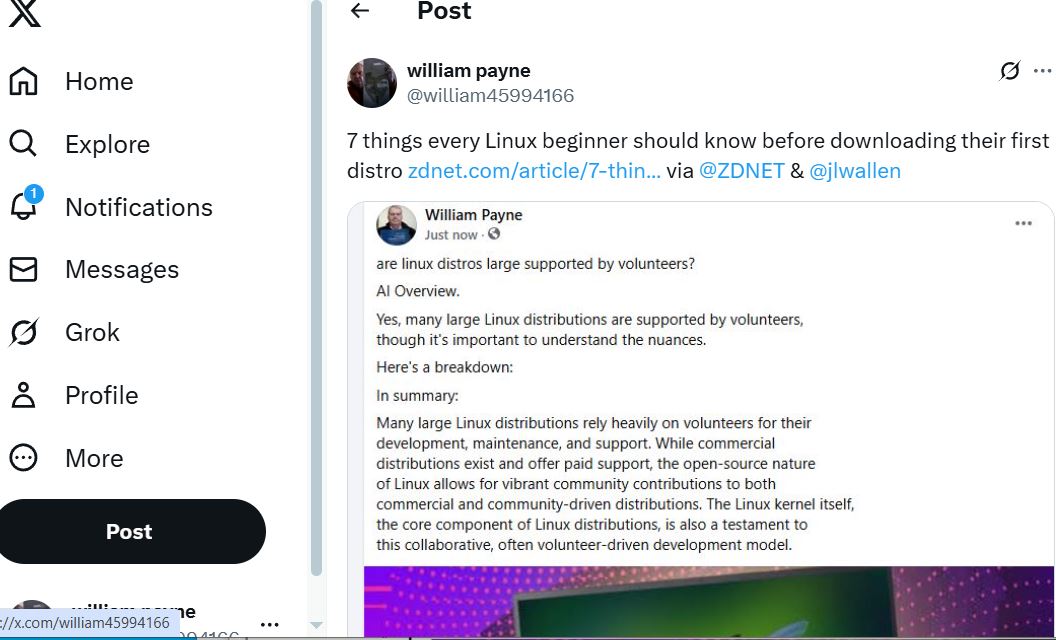The height and width of the screenshot is (640, 1056).
Task: Click the @jlwallen mention link
Action: click(855, 170)
